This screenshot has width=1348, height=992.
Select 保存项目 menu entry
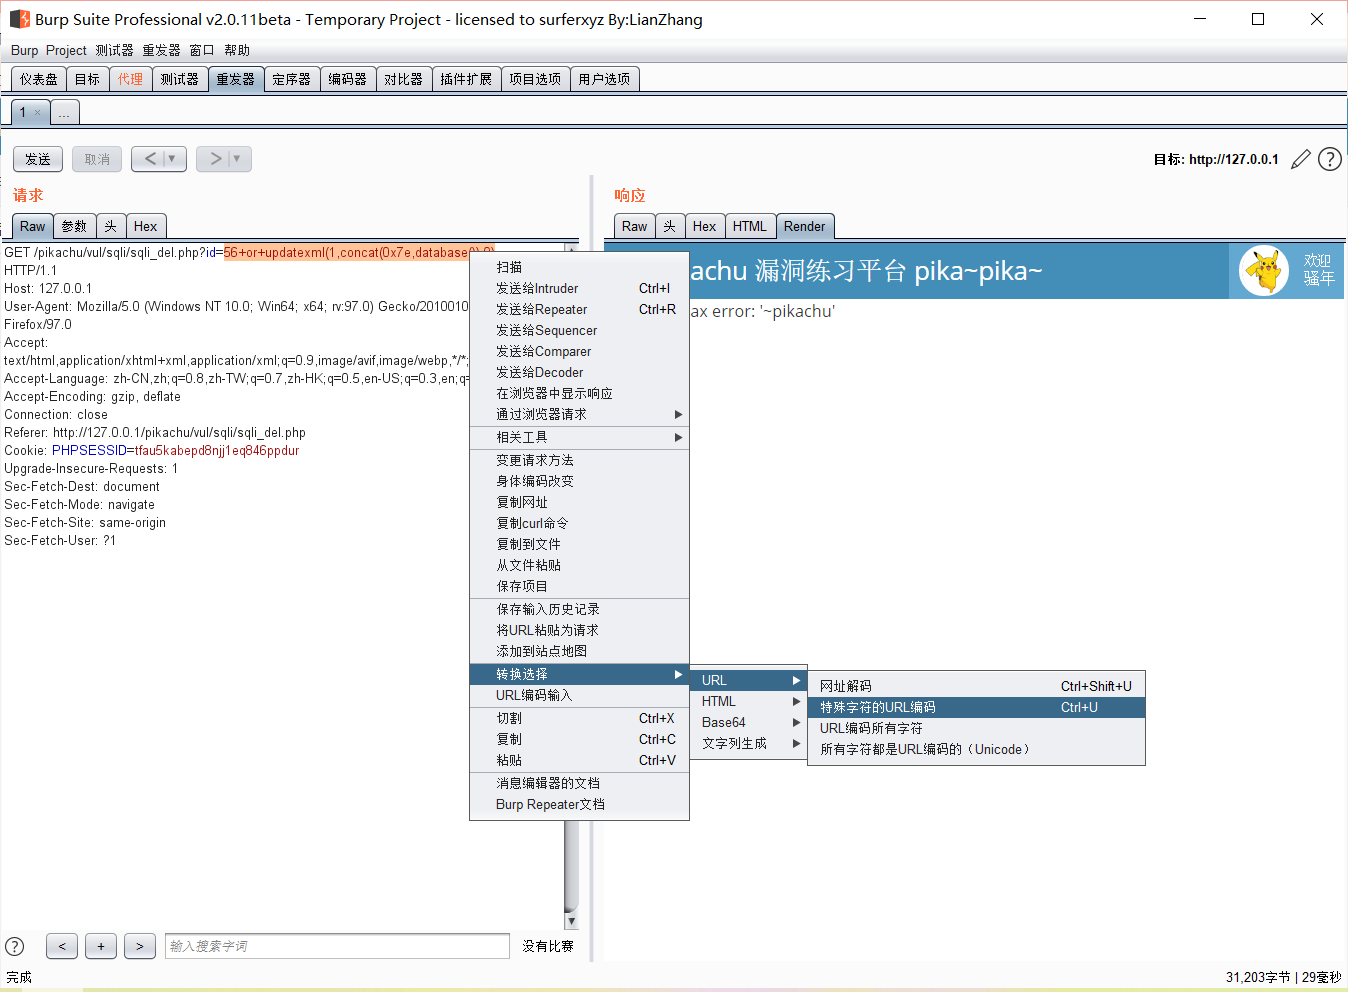tap(579, 586)
